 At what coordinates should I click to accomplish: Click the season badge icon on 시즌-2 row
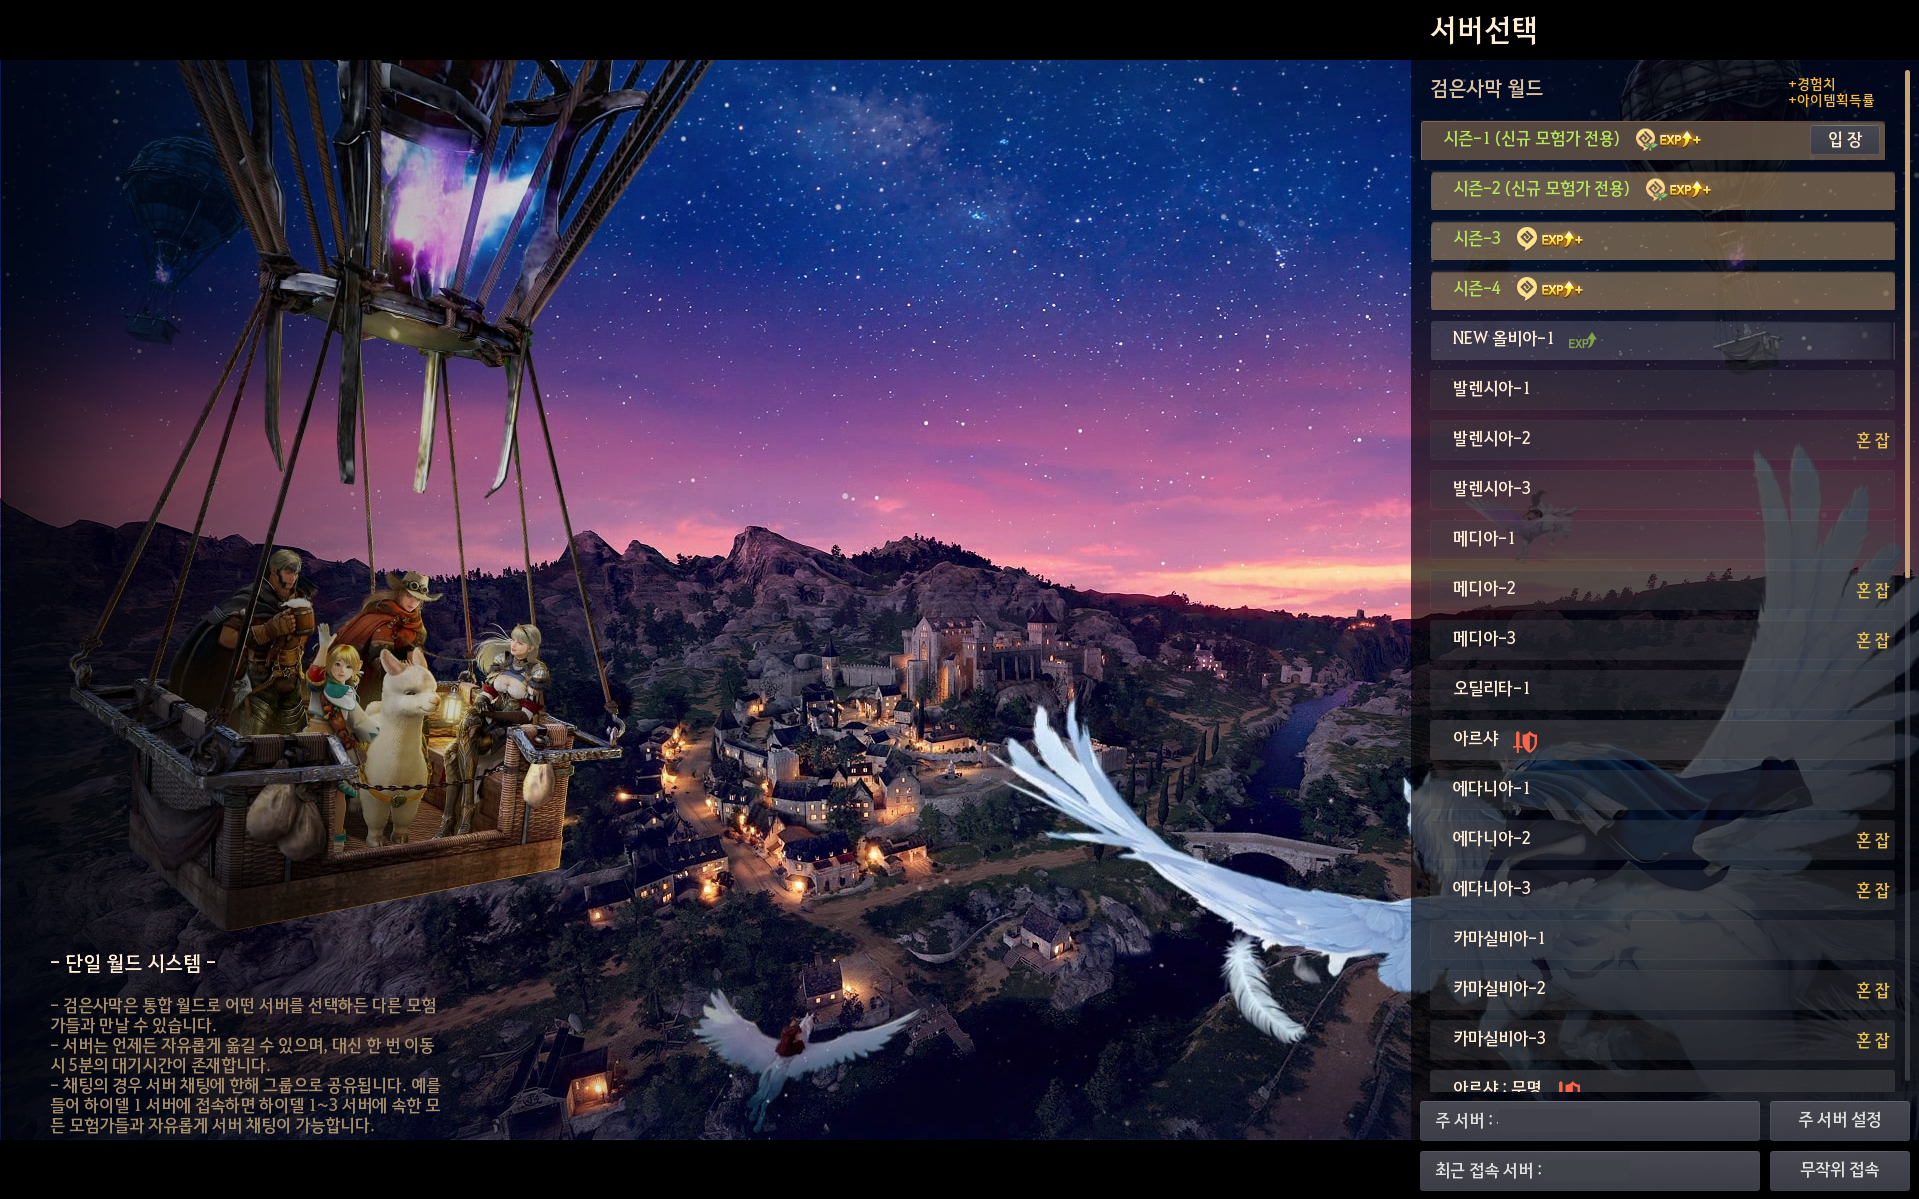(x=1655, y=190)
